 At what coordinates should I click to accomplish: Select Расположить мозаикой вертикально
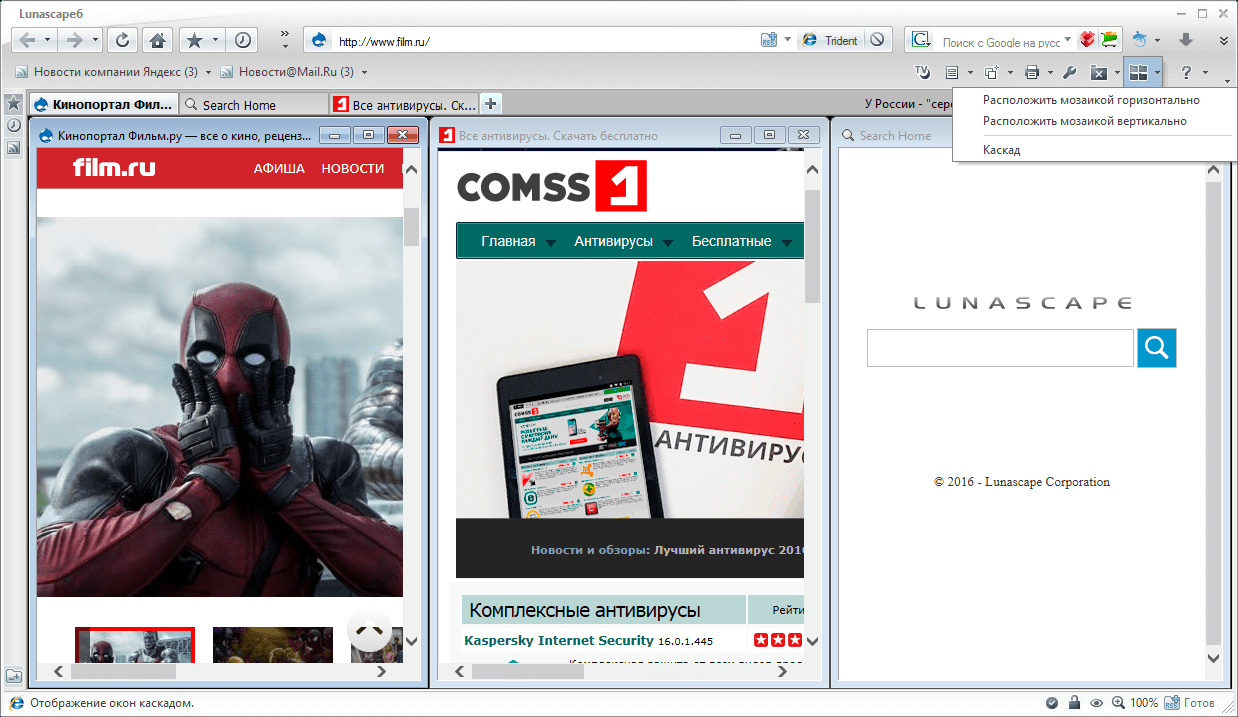(1084, 121)
